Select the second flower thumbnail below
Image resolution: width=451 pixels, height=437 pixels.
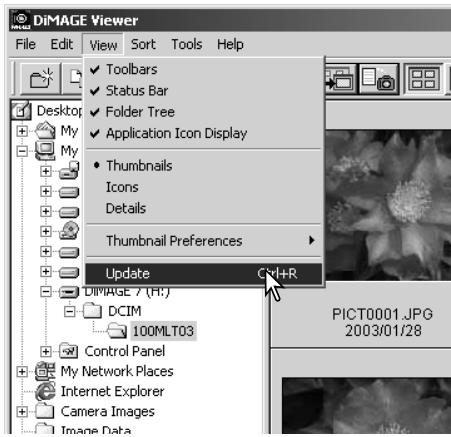point(366,406)
